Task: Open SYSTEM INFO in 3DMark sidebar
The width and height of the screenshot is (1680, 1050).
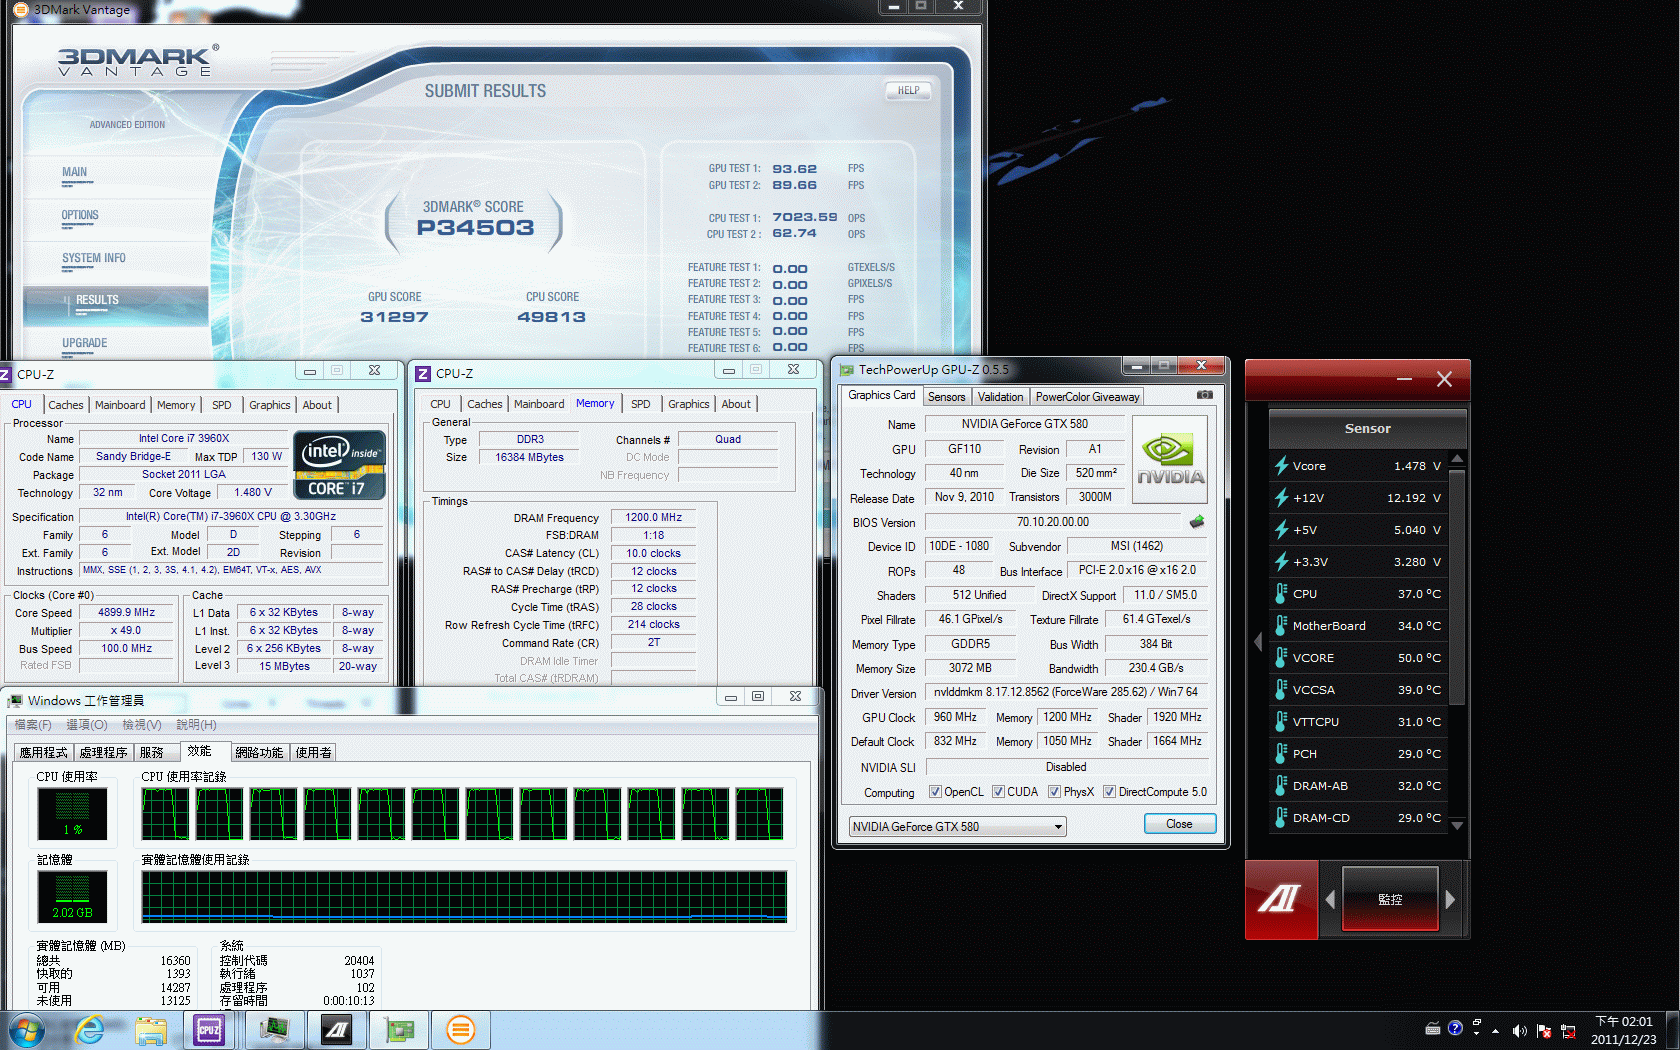Action: click(x=94, y=258)
